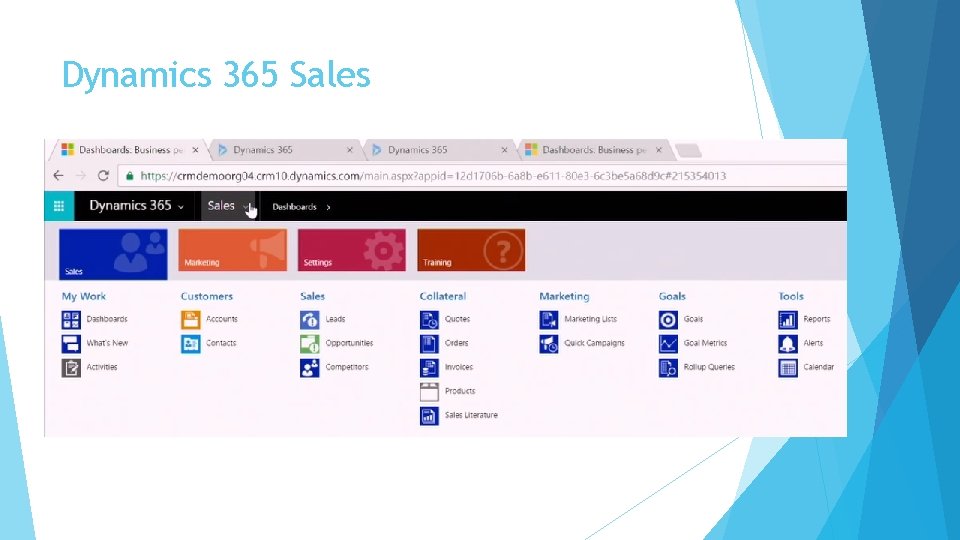
Task: Click the Quick Campaigns icon
Action: click(x=549, y=343)
